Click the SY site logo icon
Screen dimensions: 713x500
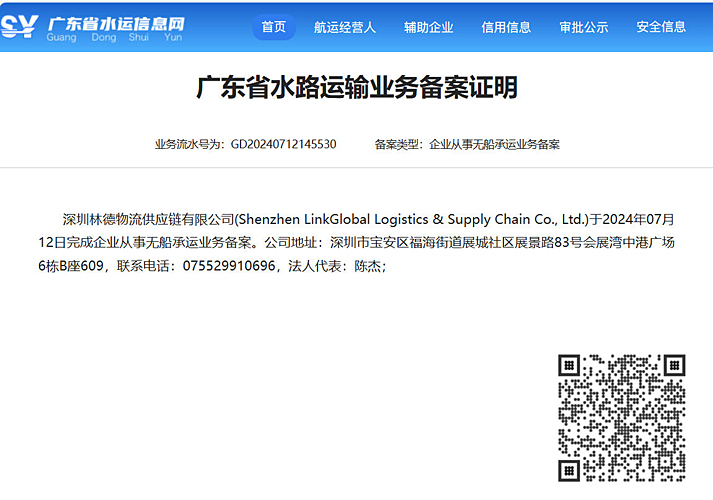[x=20, y=26]
